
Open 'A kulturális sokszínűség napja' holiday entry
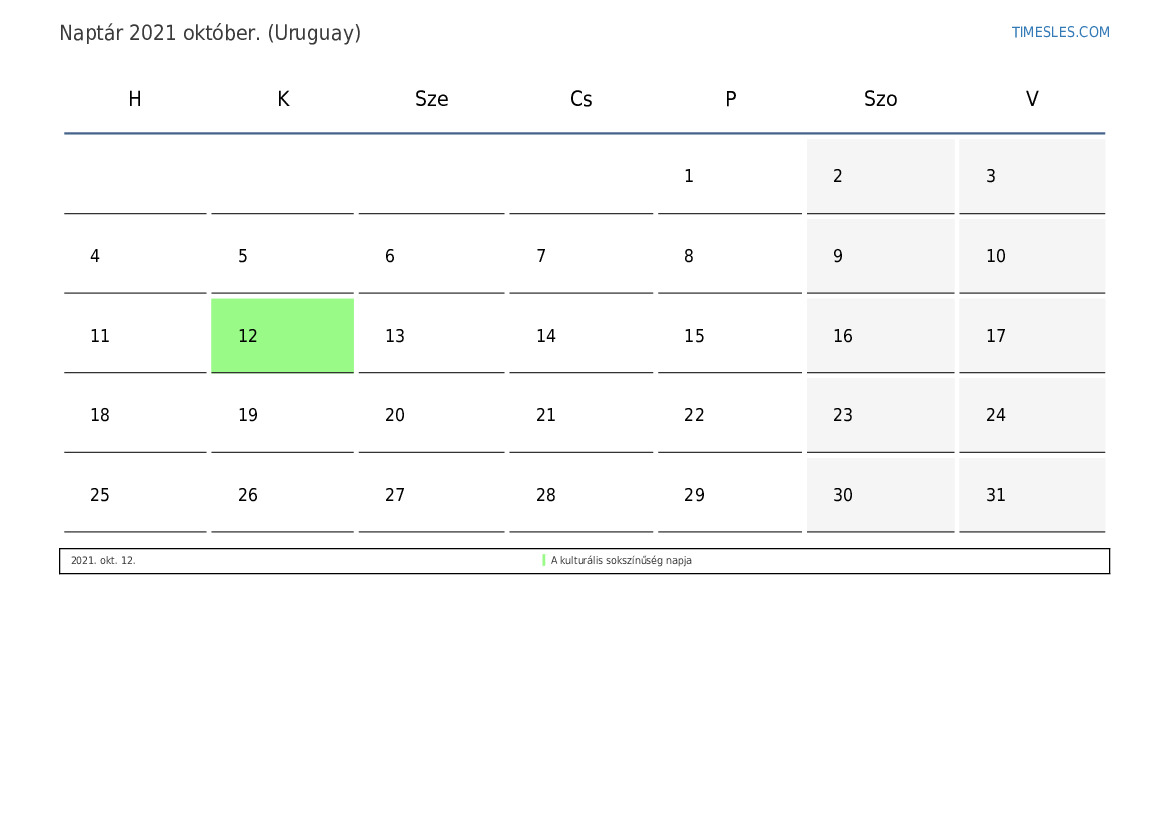[x=621, y=560]
